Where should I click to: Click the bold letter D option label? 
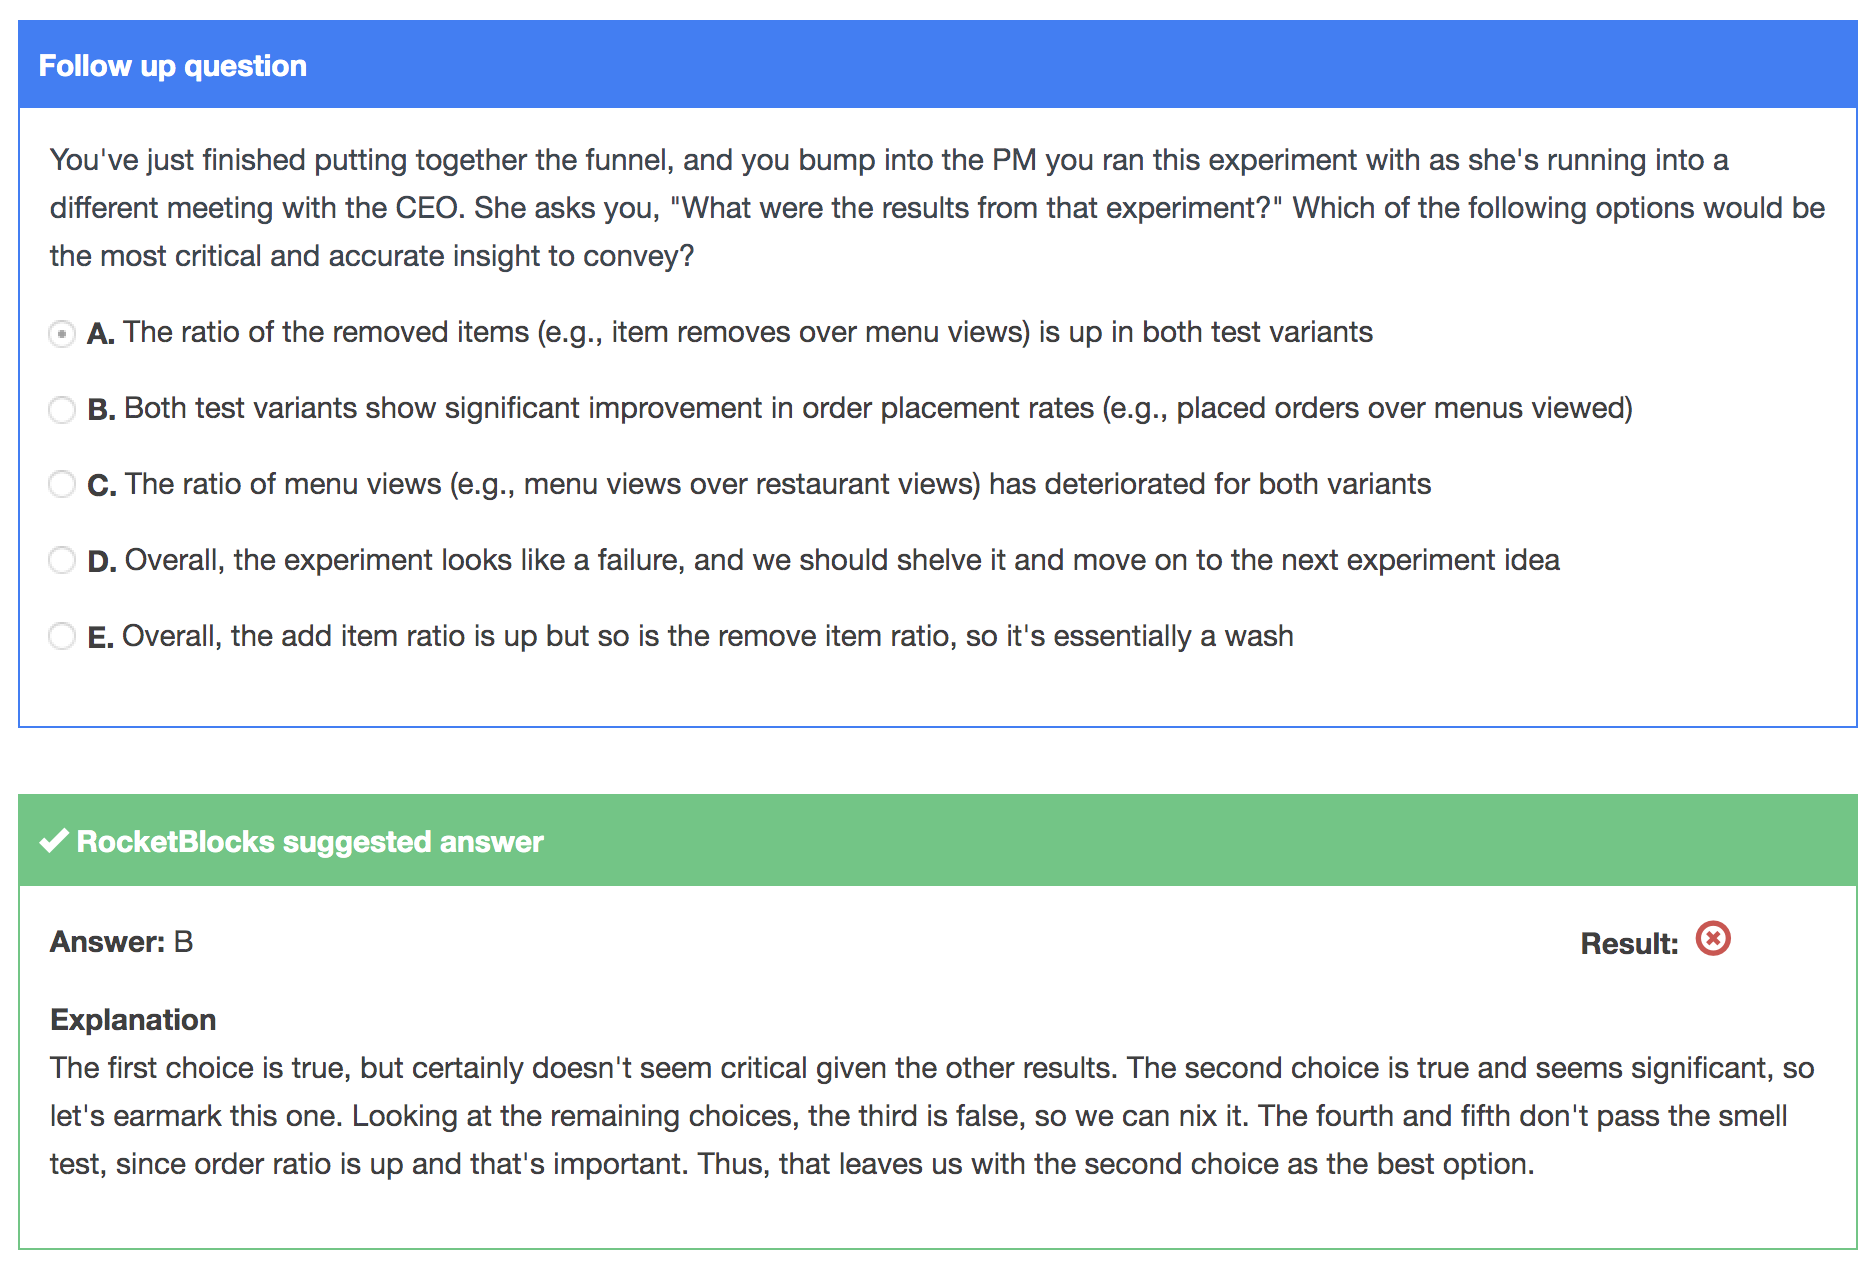coord(102,561)
